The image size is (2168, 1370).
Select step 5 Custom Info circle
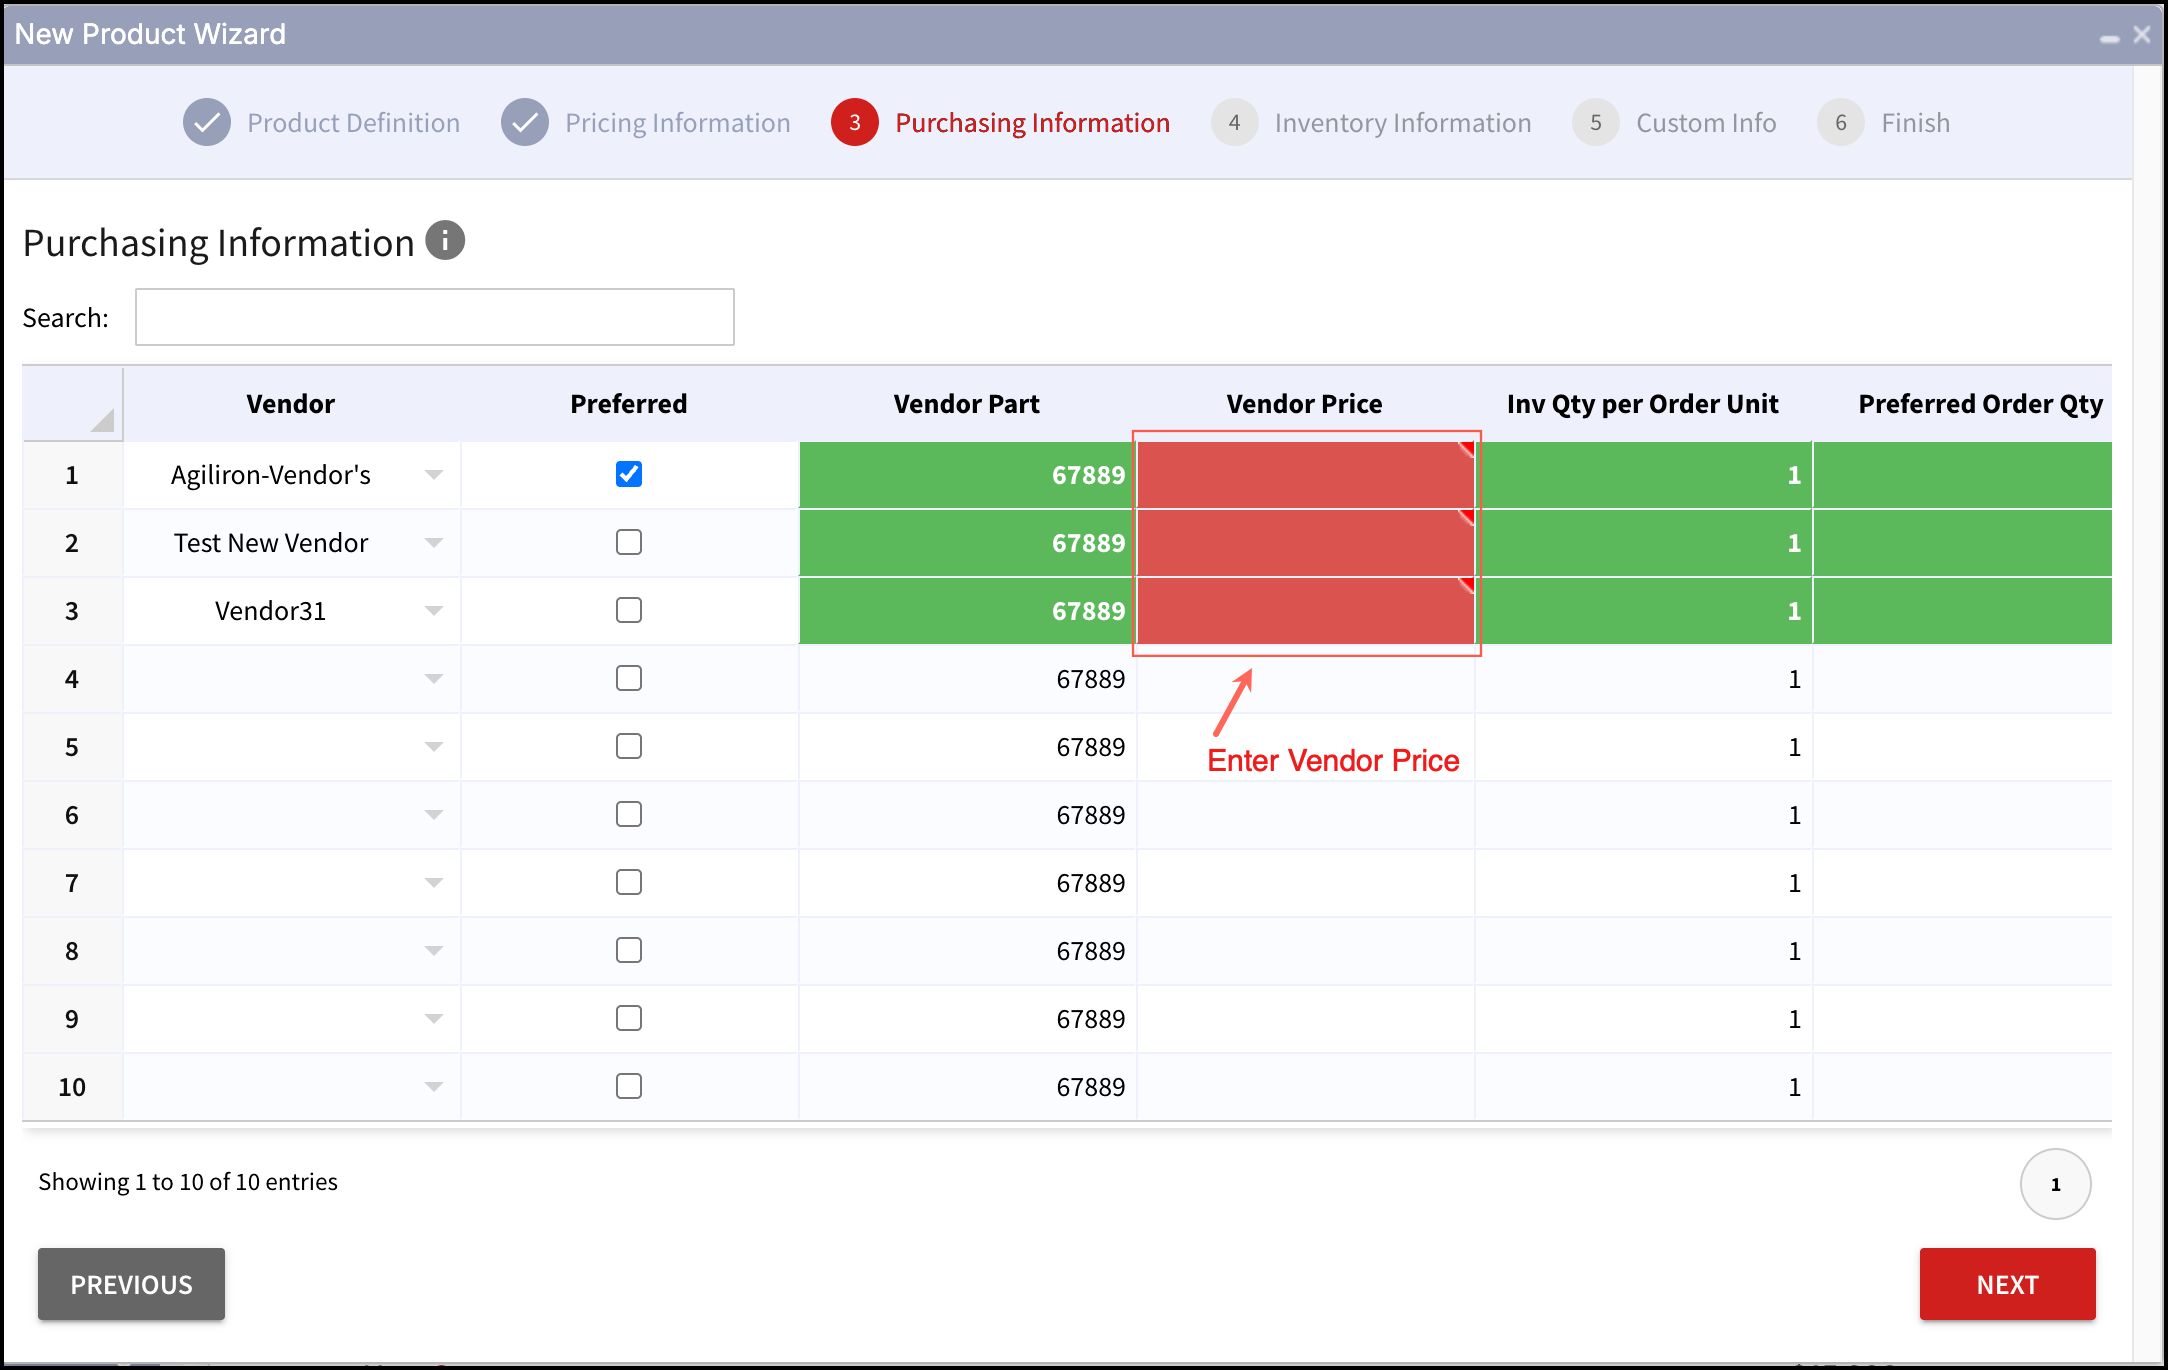[1596, 123]
